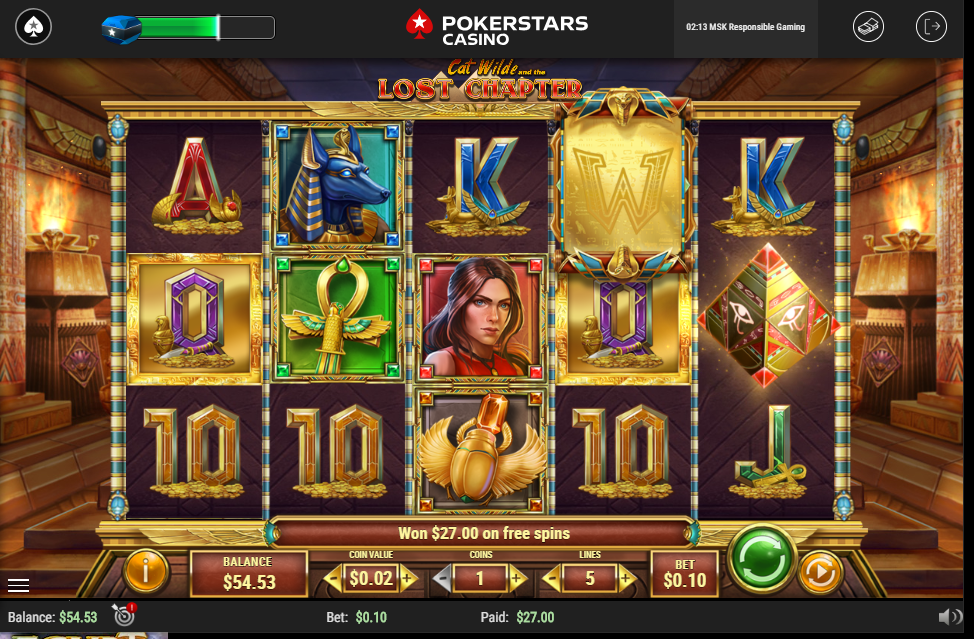The height and width of the screenshot is (639, 974).
Task: Increase number of lines with plus arrow
Action: tap(627, 579)
